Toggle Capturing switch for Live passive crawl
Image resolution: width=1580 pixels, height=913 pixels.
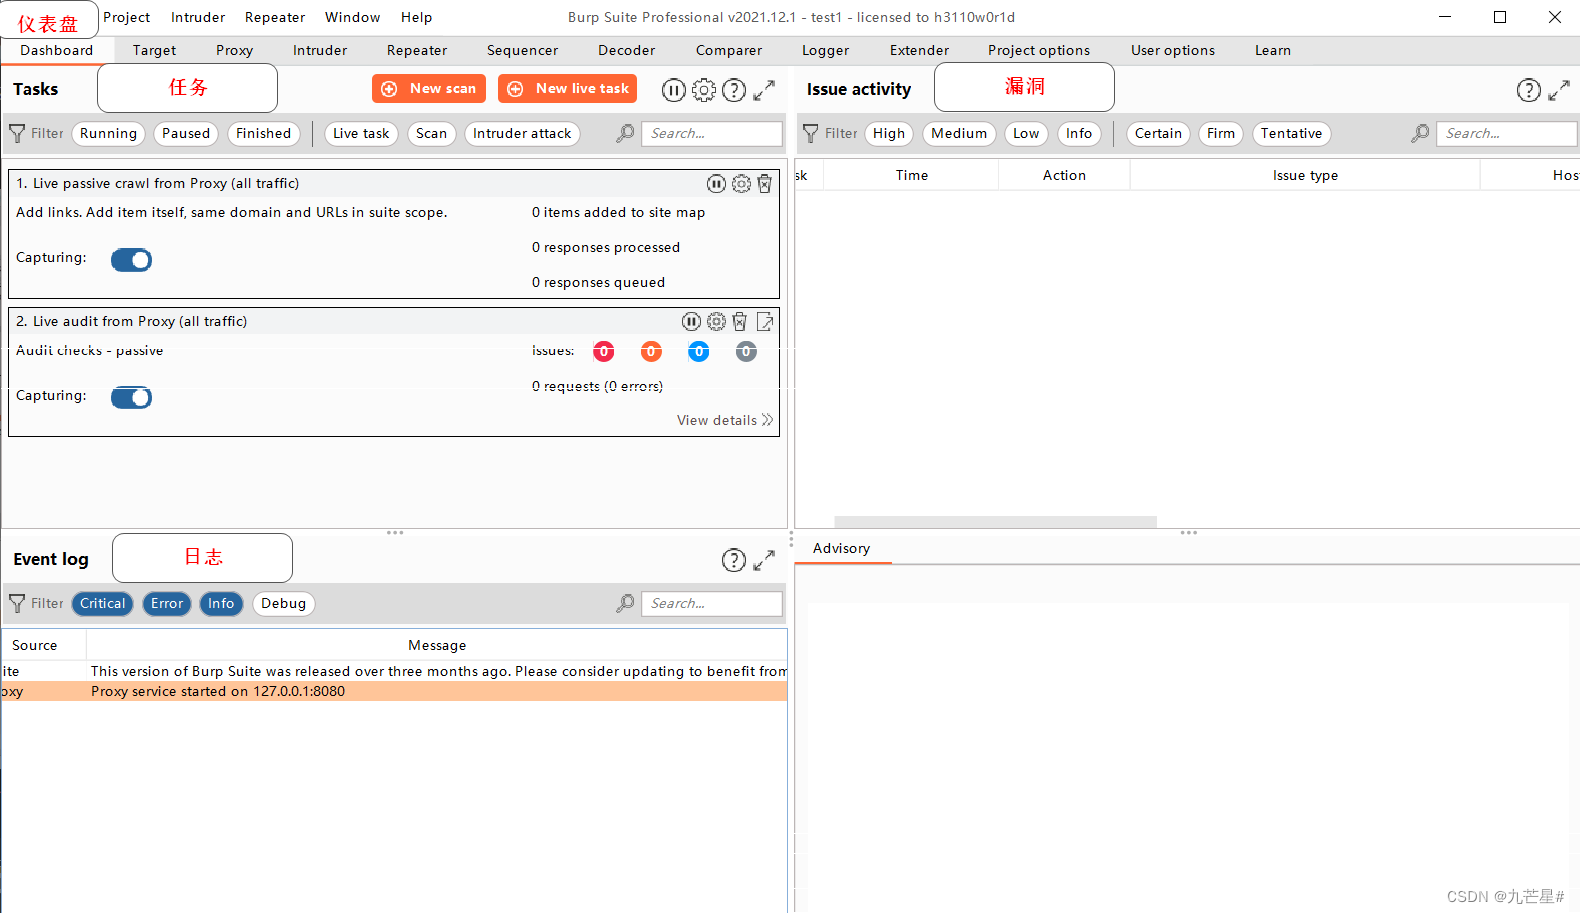131,260
